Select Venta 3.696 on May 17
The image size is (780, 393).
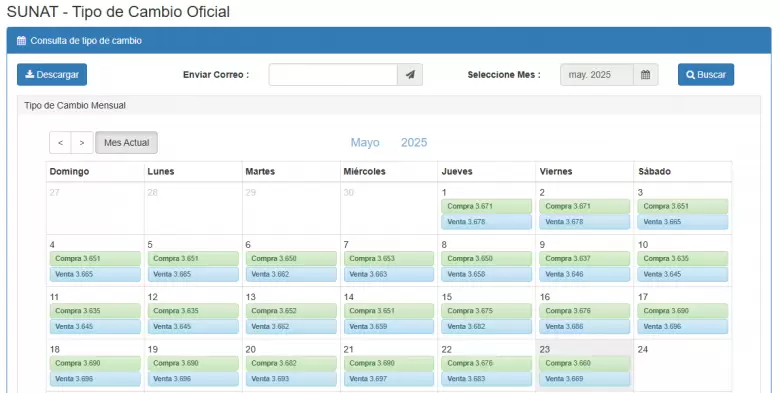point(682,327)
